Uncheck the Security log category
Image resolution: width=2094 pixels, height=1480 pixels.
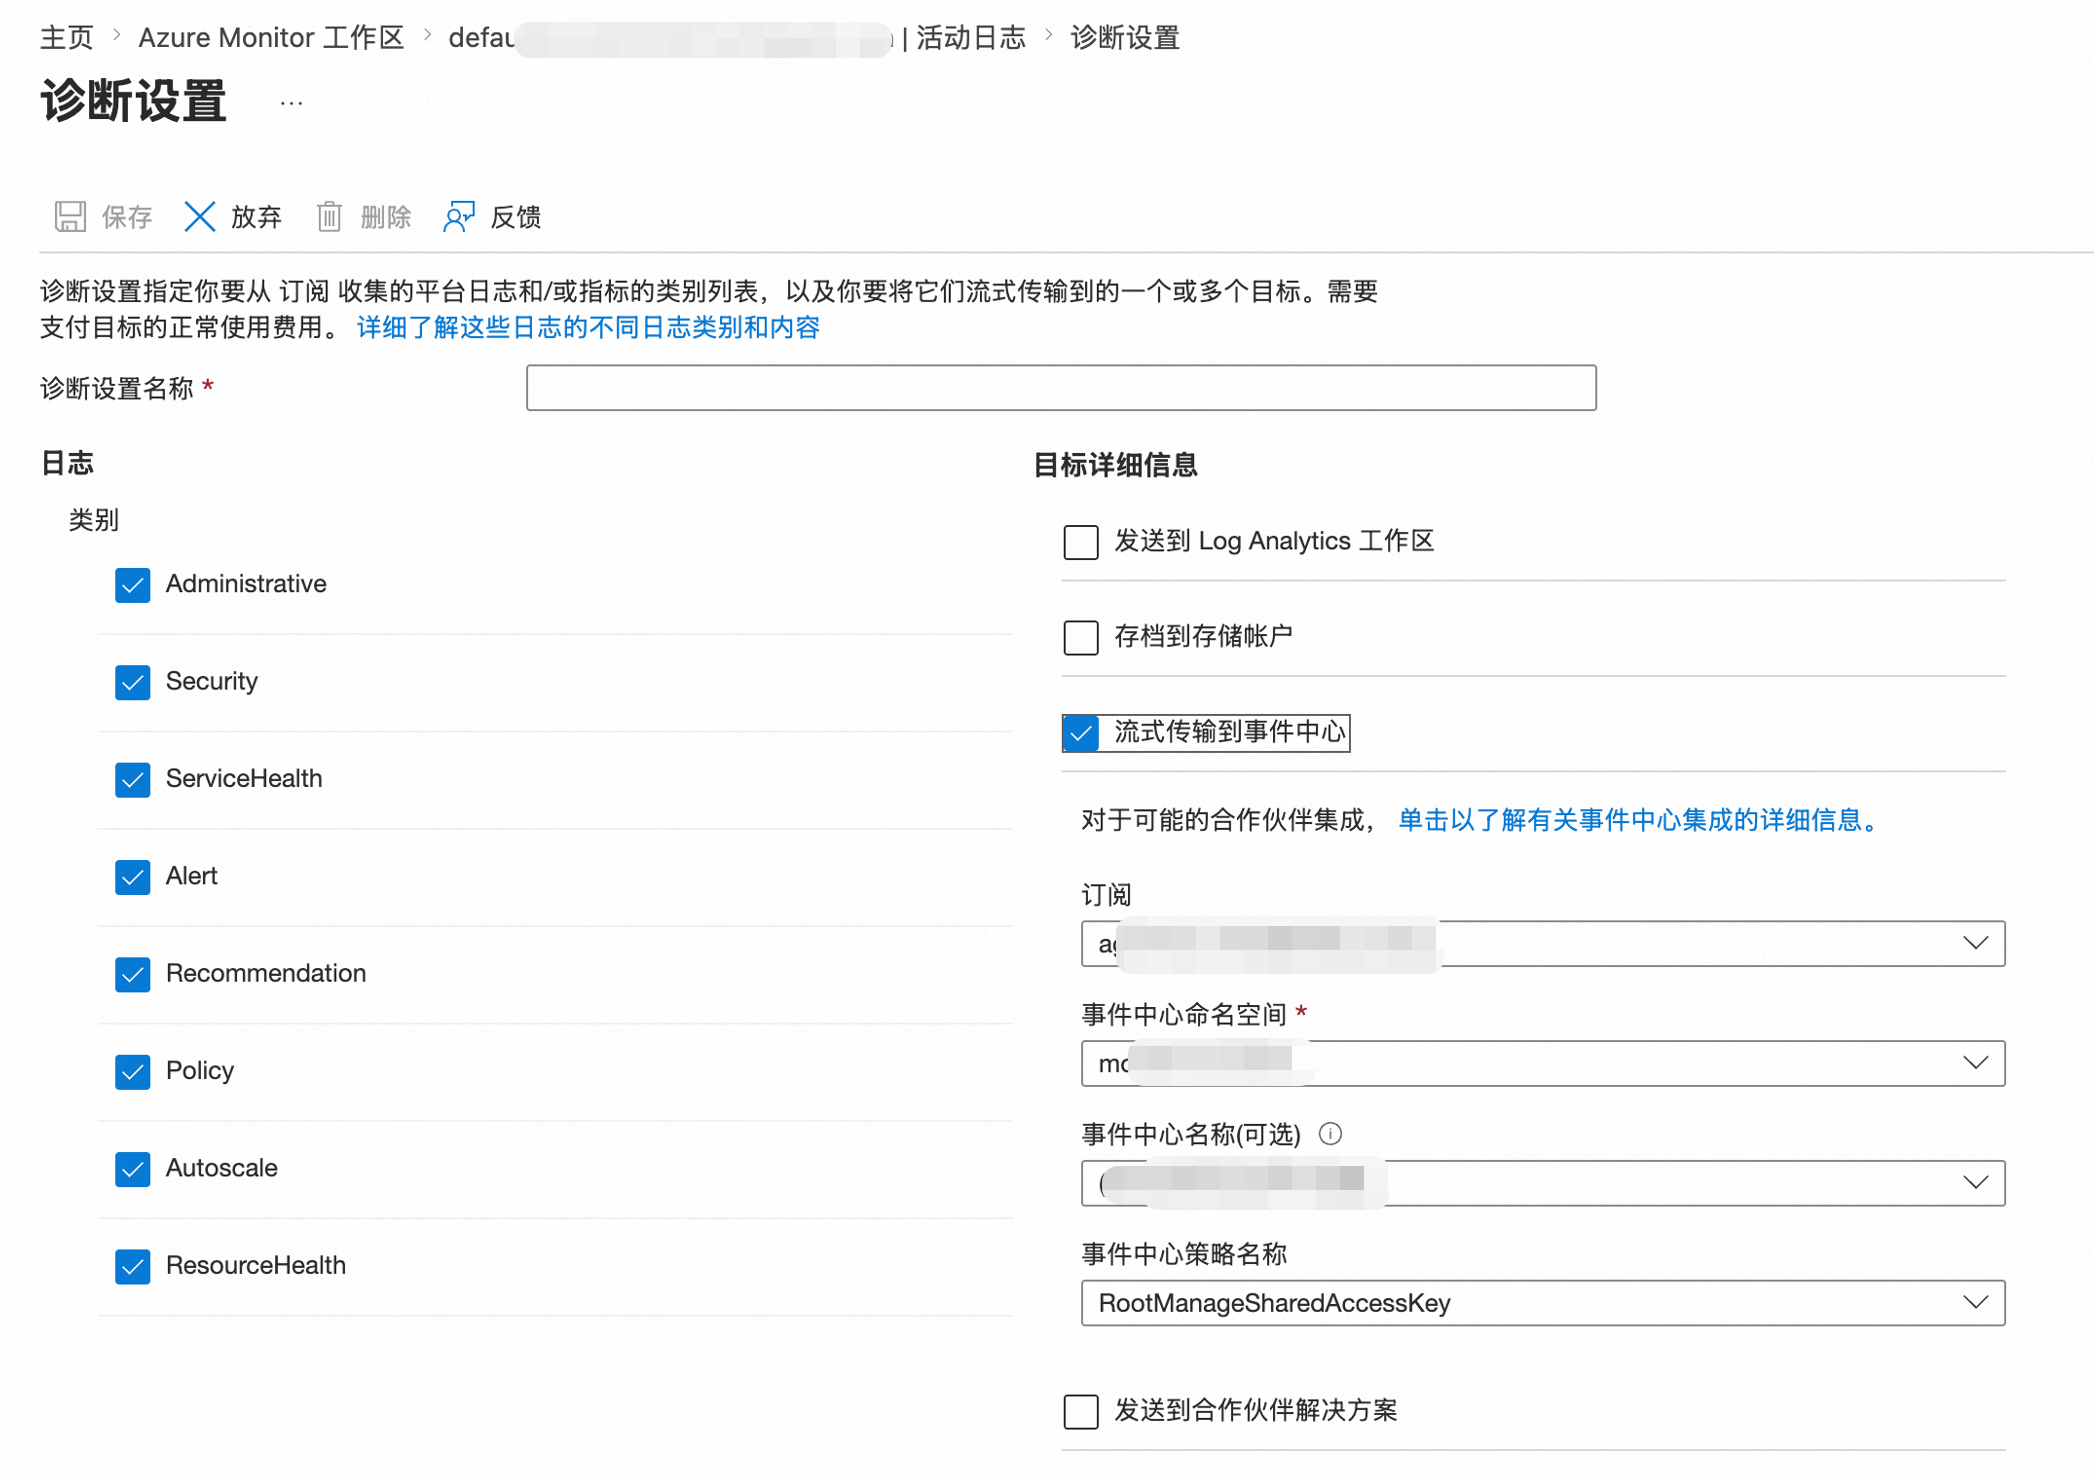pos(132,682)
